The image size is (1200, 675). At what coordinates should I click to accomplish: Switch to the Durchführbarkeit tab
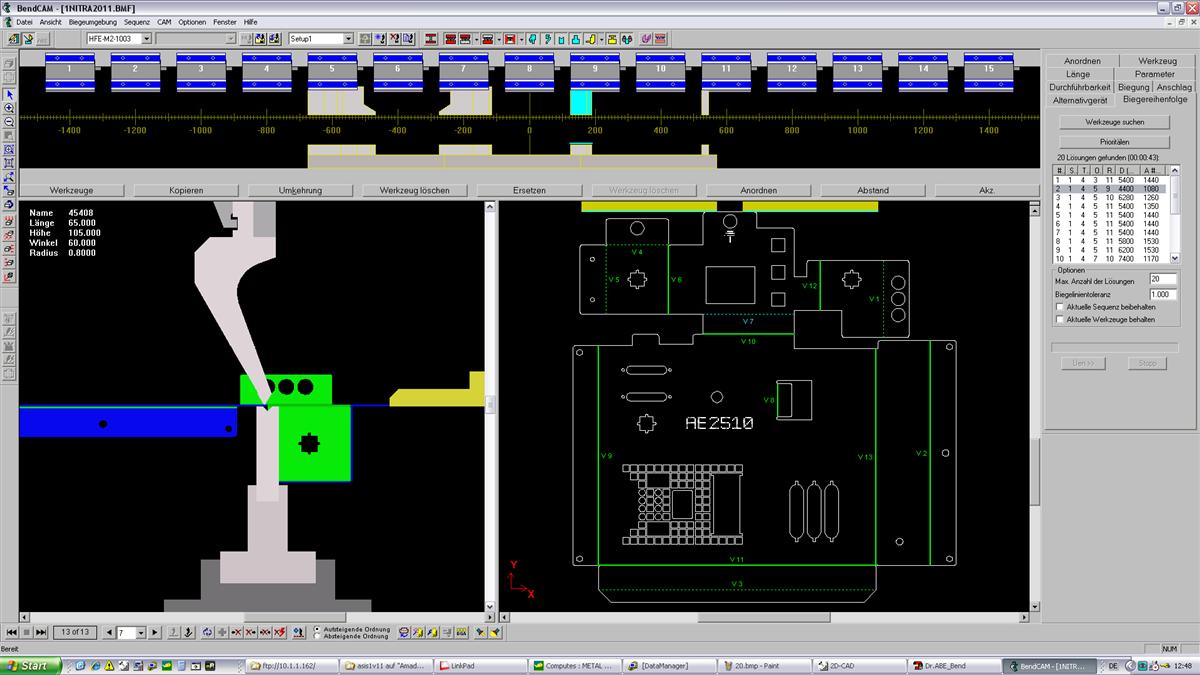tap(1080, 87)
